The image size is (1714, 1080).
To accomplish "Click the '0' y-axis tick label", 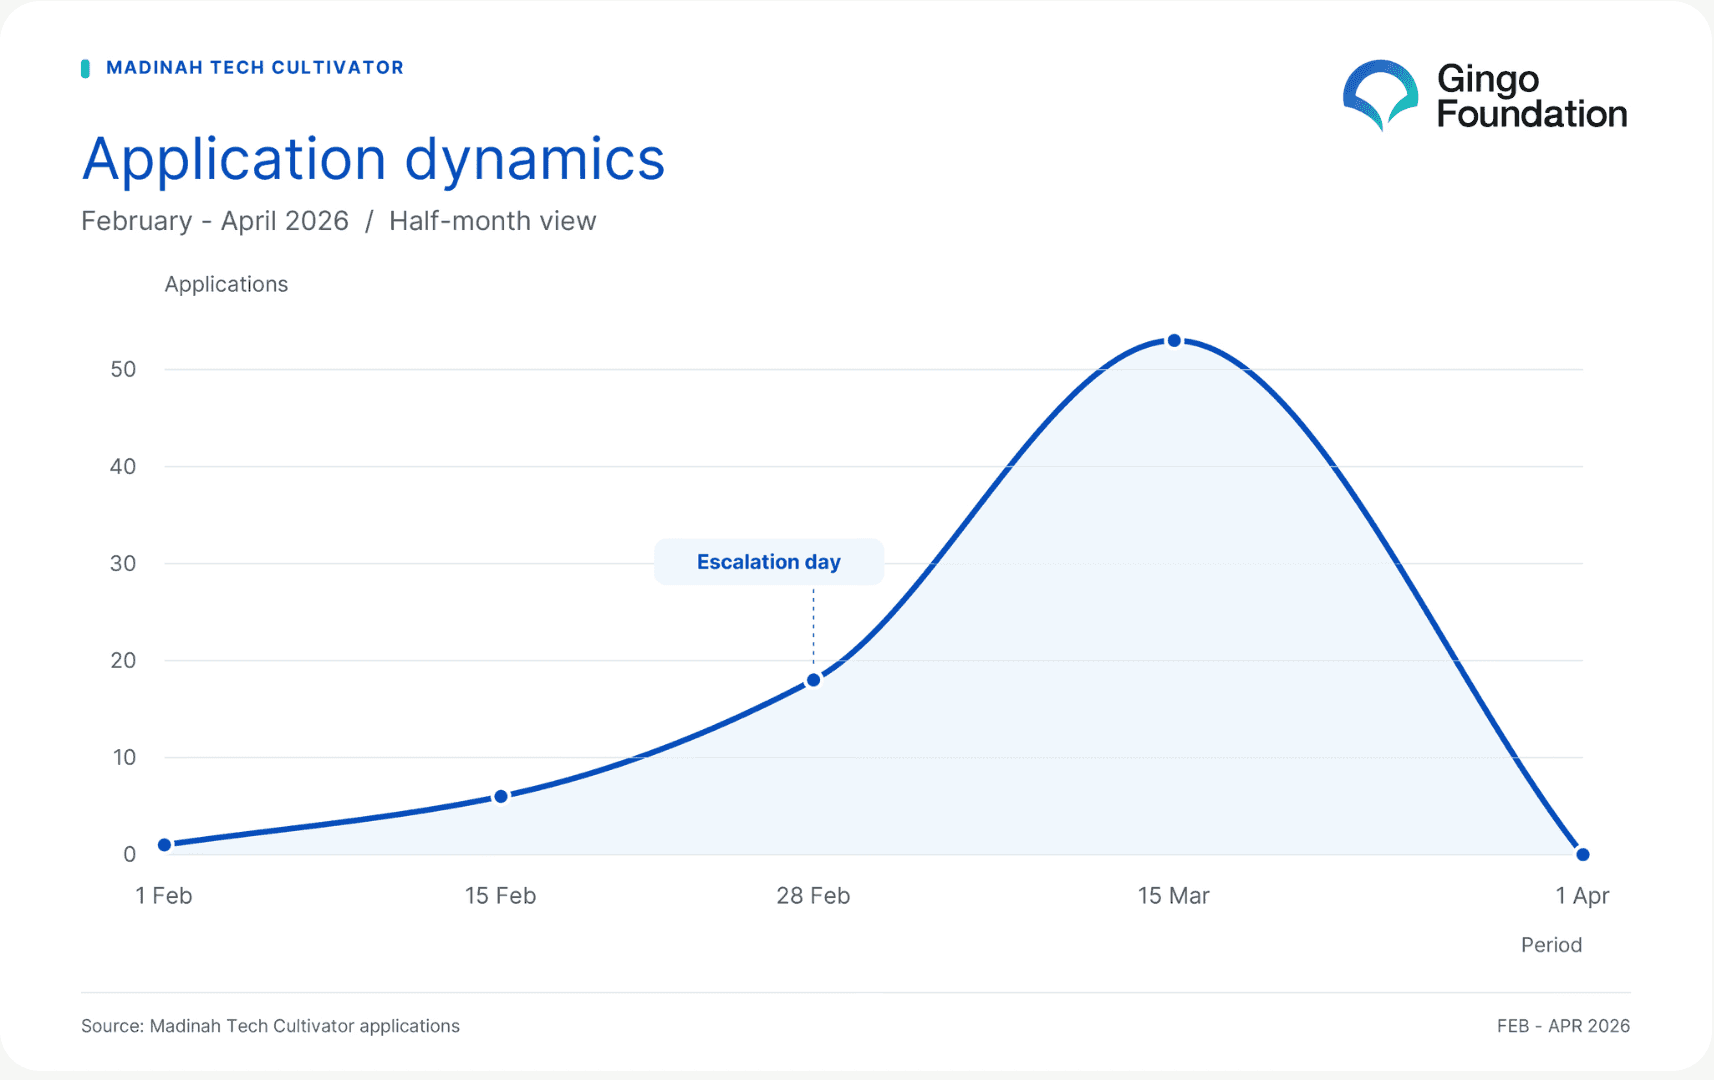I will tap(130, 855).
